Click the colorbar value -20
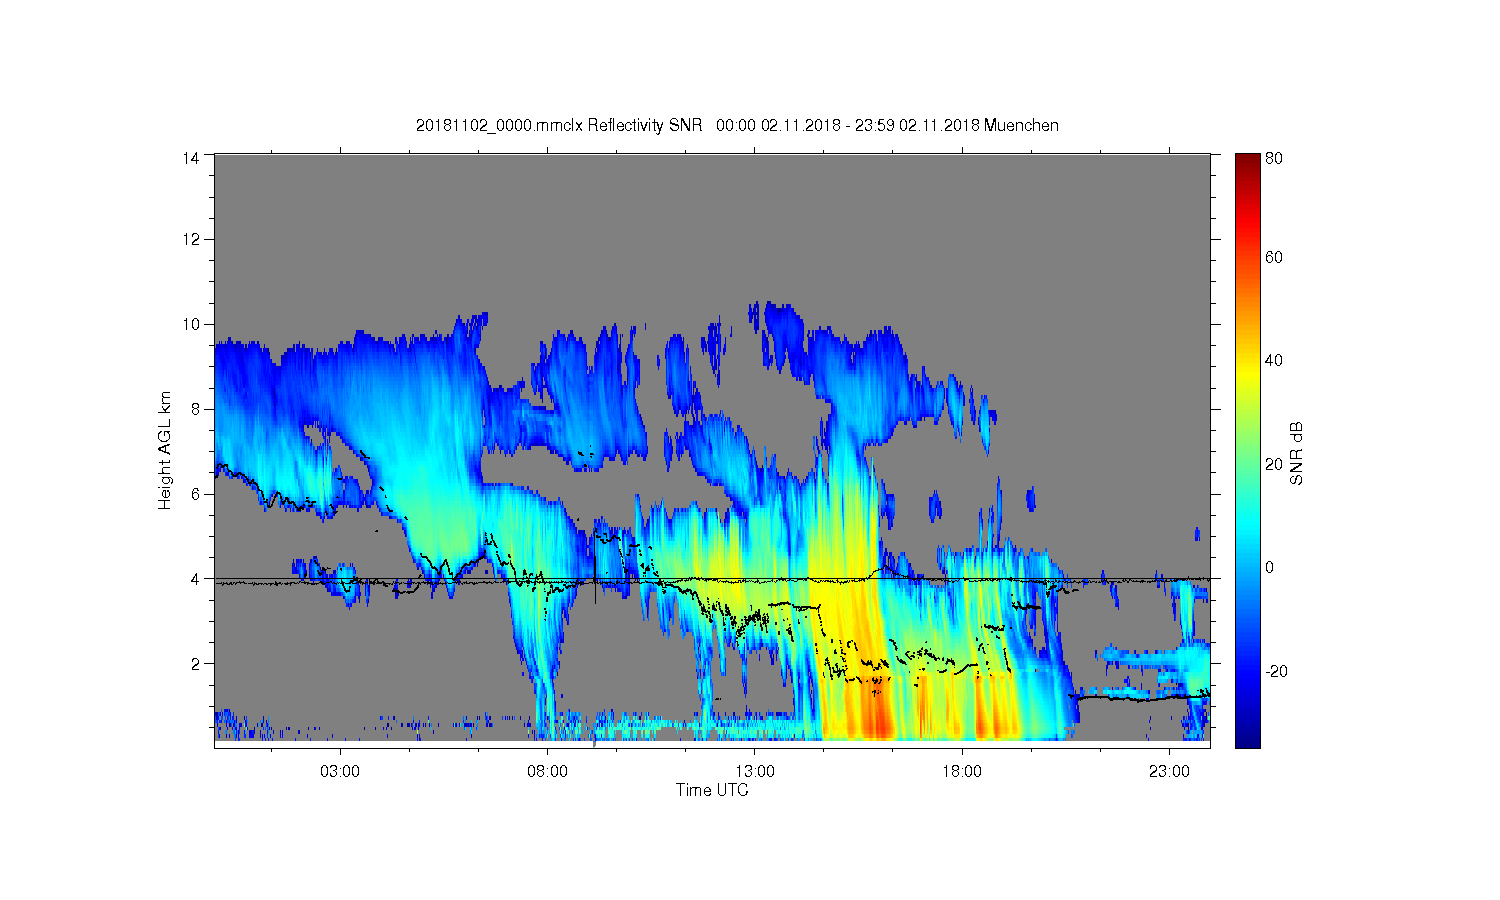Screen dimensions: 1500x900 coord(1276,671)
